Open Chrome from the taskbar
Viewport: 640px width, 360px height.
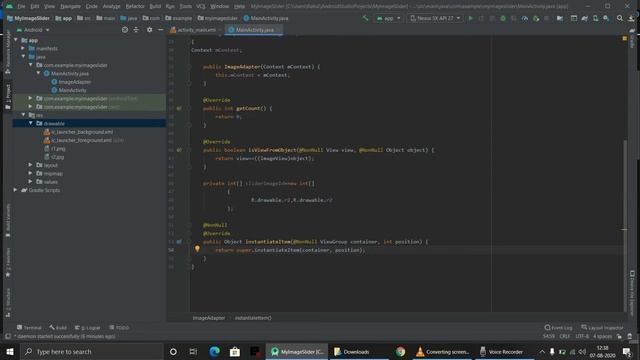(x=400, y=351)
